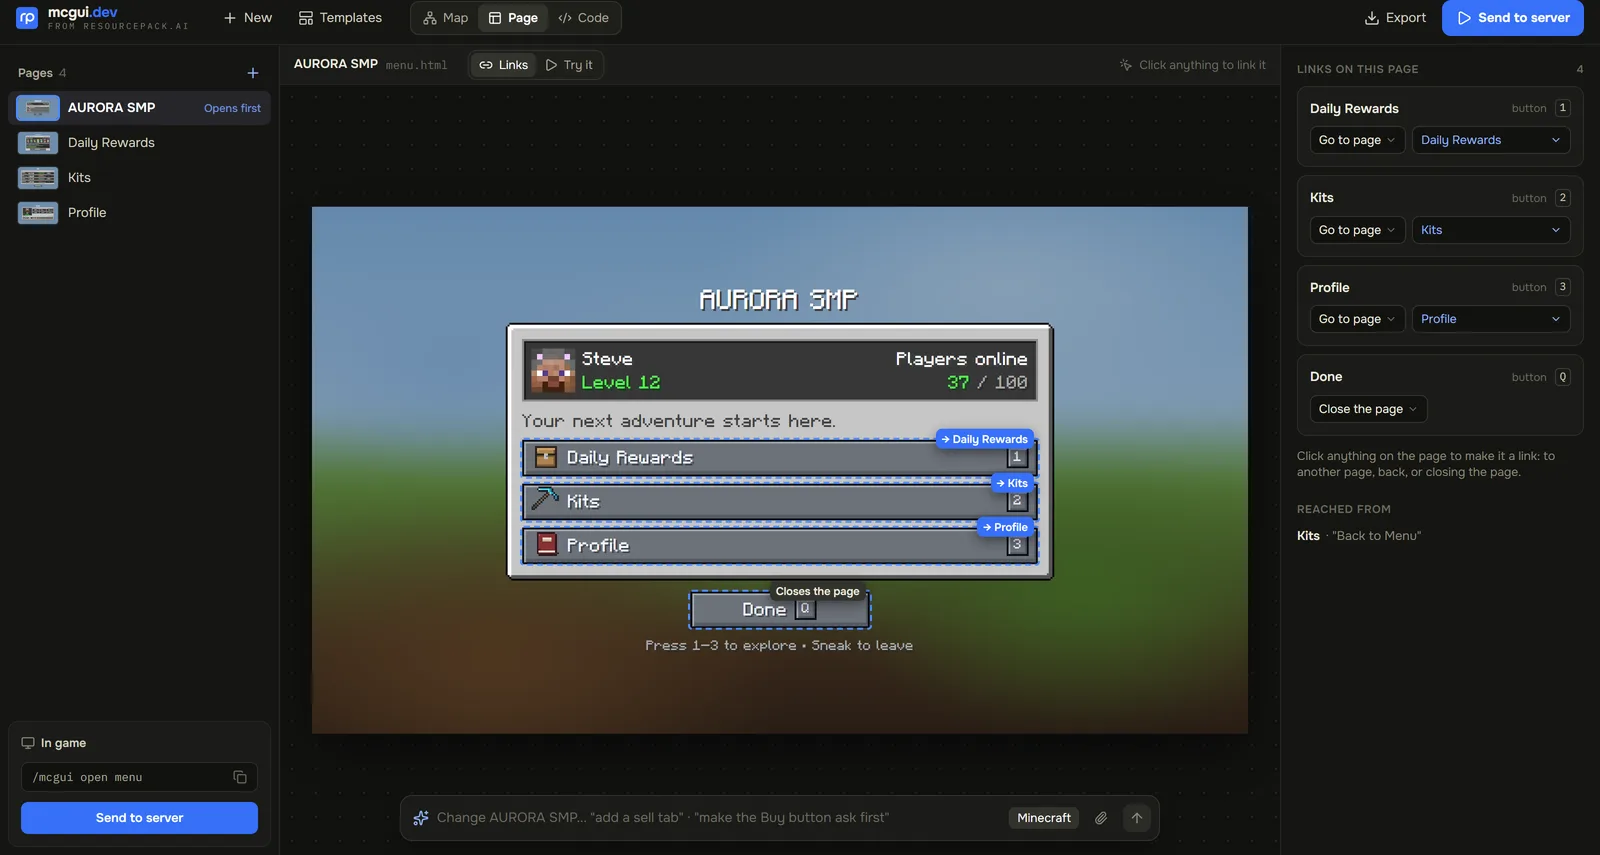Click the Steve player head avatar
This screenshot has width=1600, height=855.
tap(552, 370)
